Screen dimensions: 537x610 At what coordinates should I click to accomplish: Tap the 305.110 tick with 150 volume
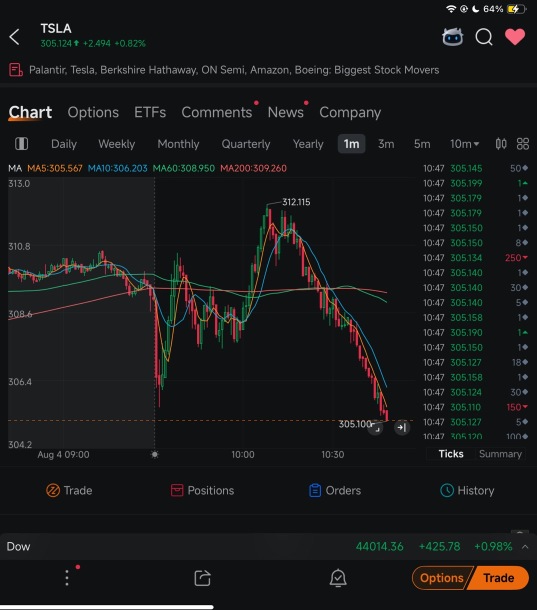(475, 407)
